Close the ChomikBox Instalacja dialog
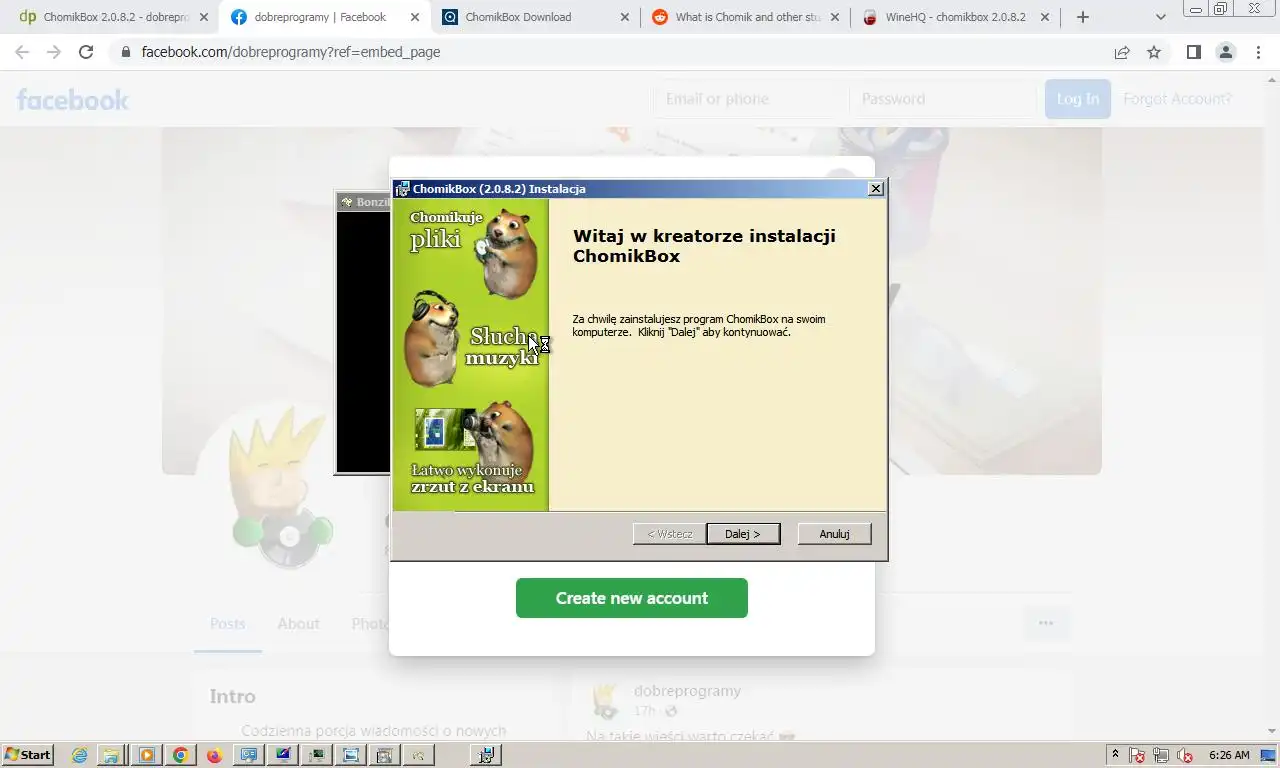 pos(876,189)
